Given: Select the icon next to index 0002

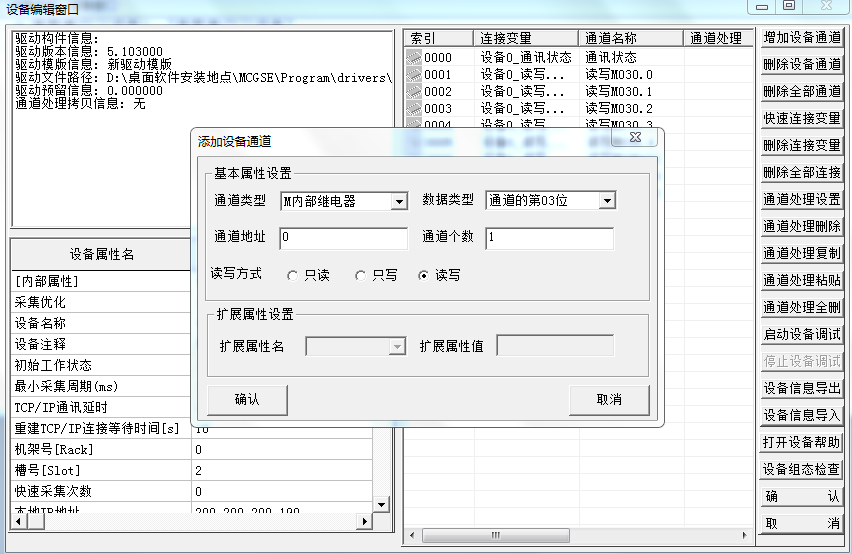Looking at the screenshot, I should (x=414, y=92).
